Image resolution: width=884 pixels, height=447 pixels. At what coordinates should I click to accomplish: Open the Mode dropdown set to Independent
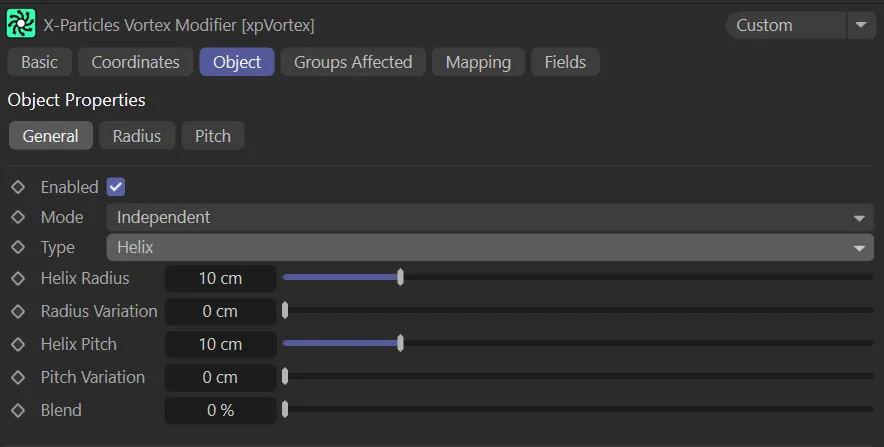coord(489,217)
